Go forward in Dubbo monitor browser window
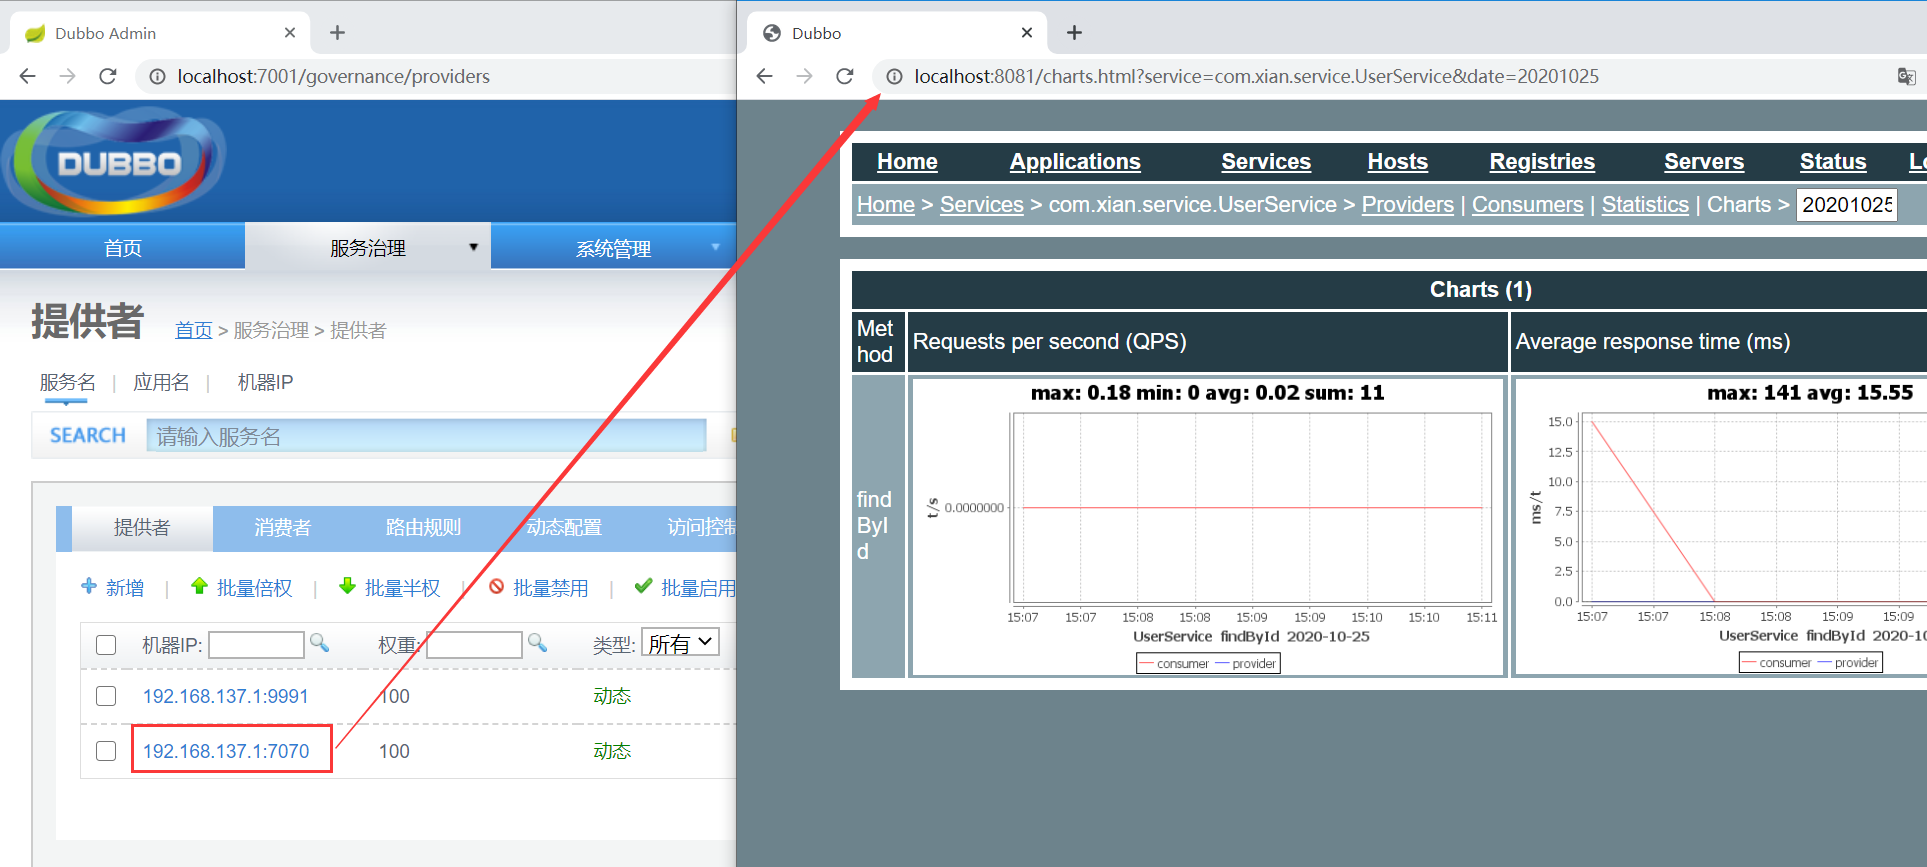1927x867 pixels. [805, 76]
